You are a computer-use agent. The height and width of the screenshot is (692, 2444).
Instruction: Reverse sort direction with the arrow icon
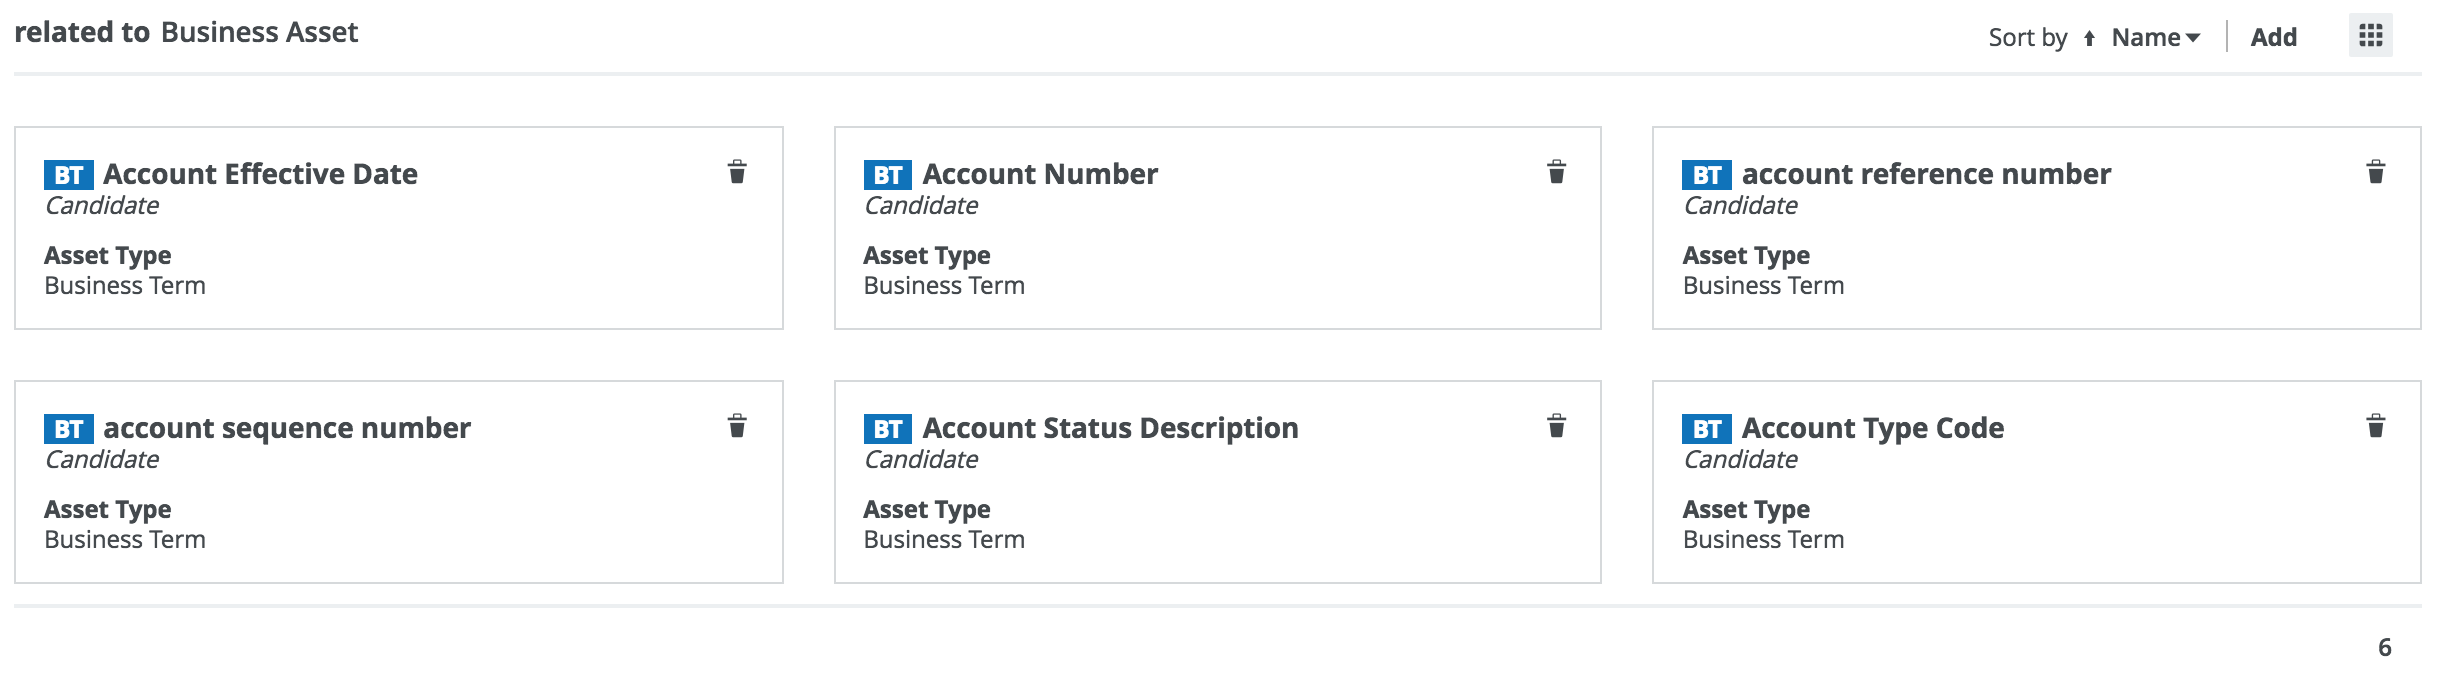2089,39
